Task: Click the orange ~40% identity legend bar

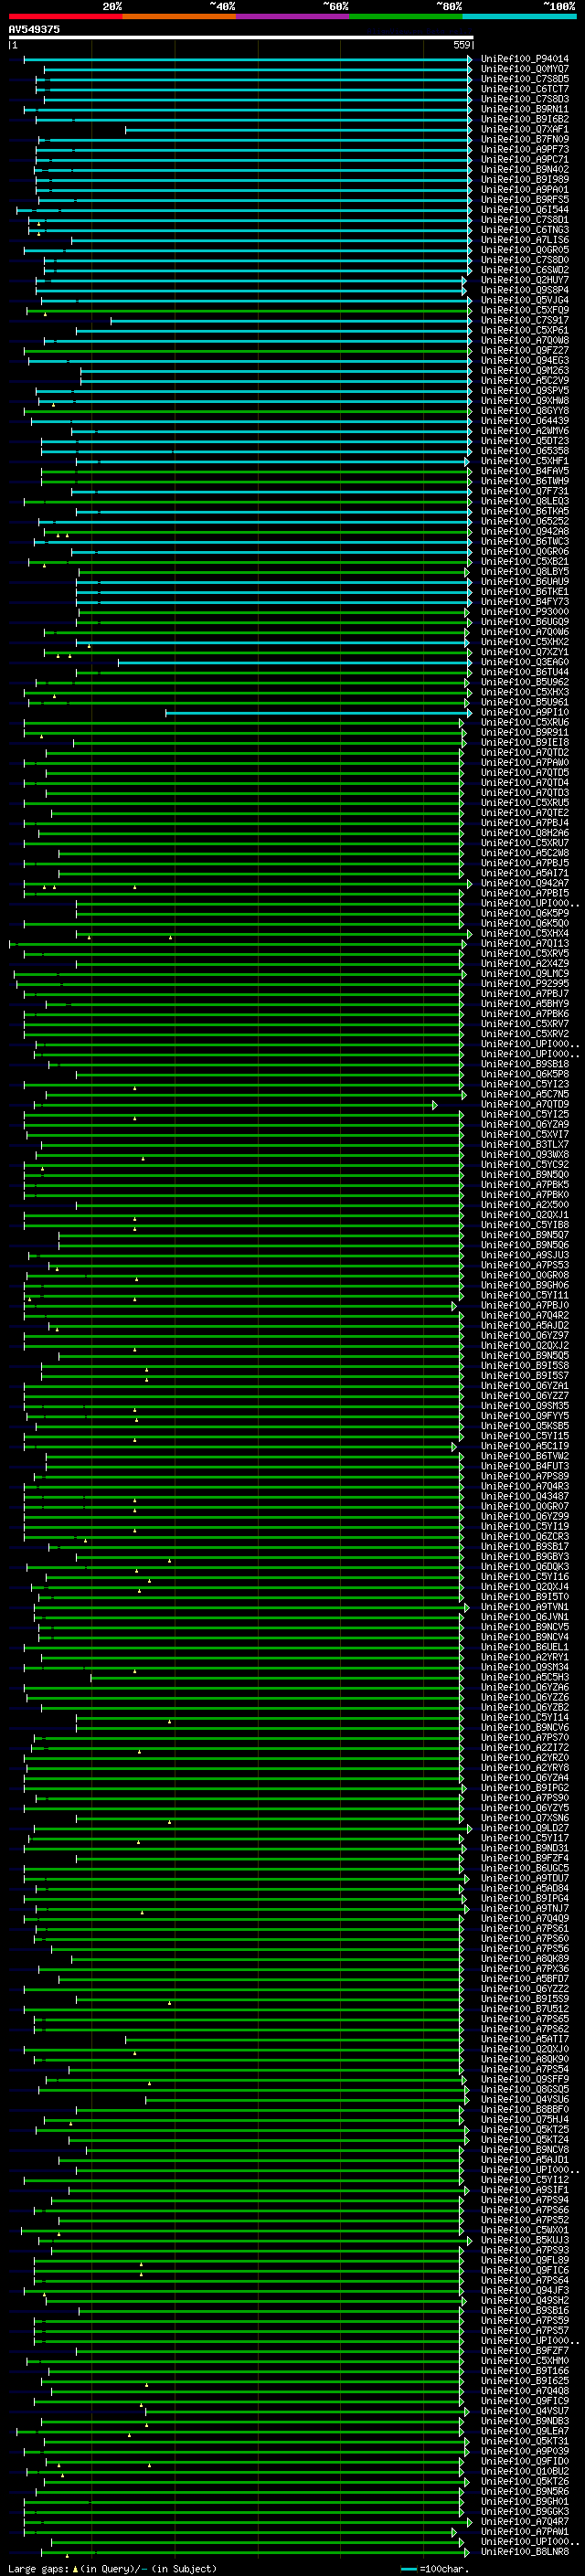Action: (x=179, y=17)
